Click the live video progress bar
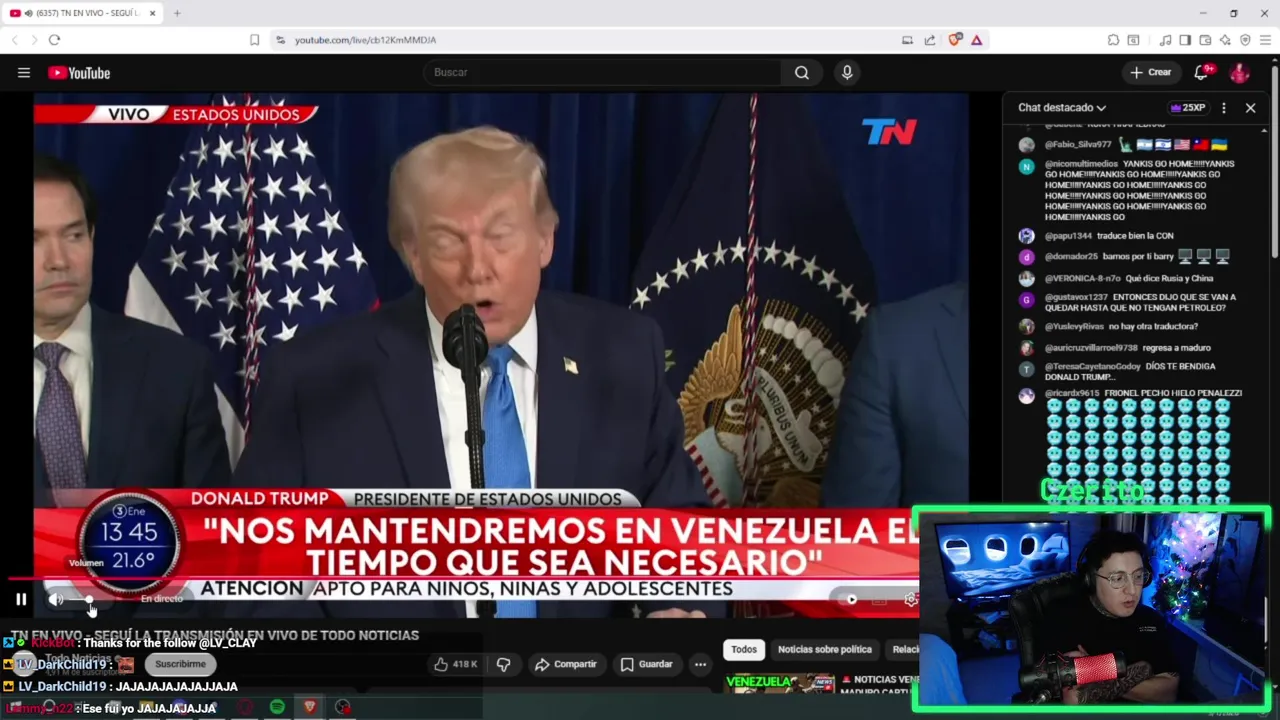 [x=465, y=578]
